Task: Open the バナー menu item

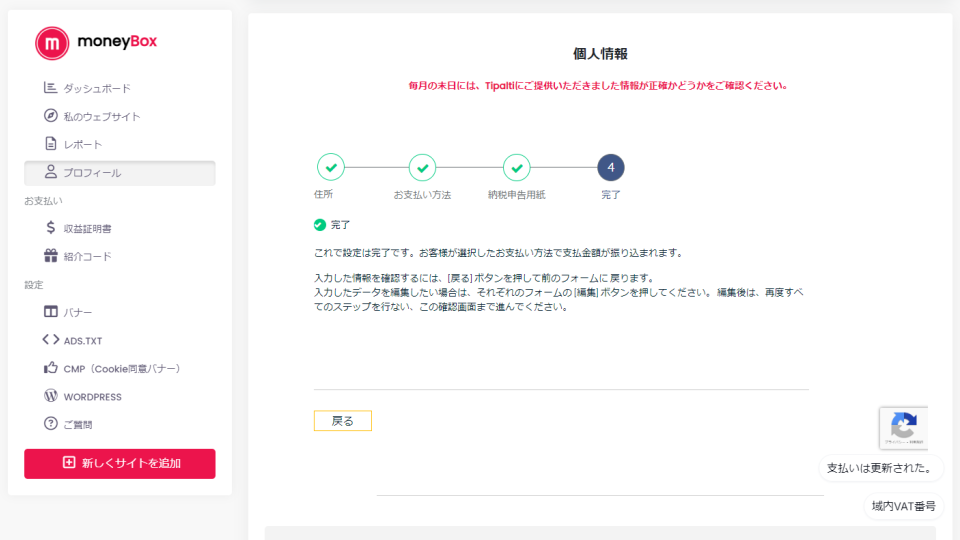Action: (78, 313)
